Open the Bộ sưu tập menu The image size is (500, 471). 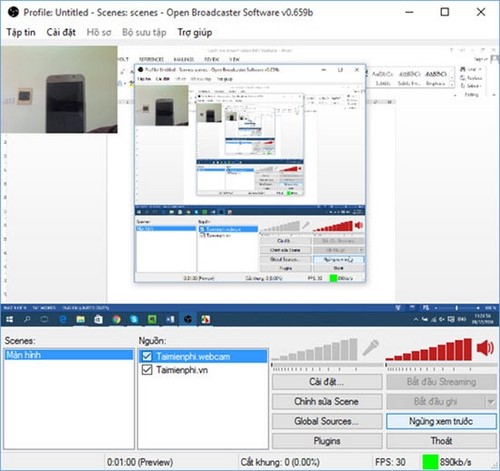[144, 32]
